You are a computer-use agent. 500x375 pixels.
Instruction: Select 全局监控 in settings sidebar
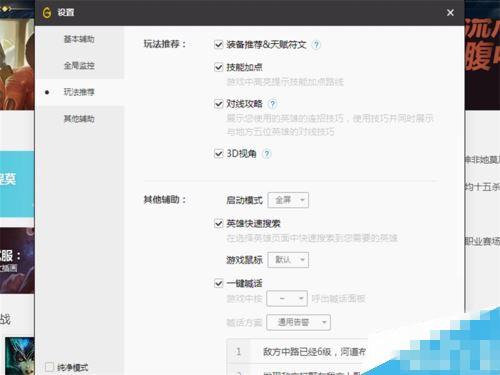coord(79,66)
